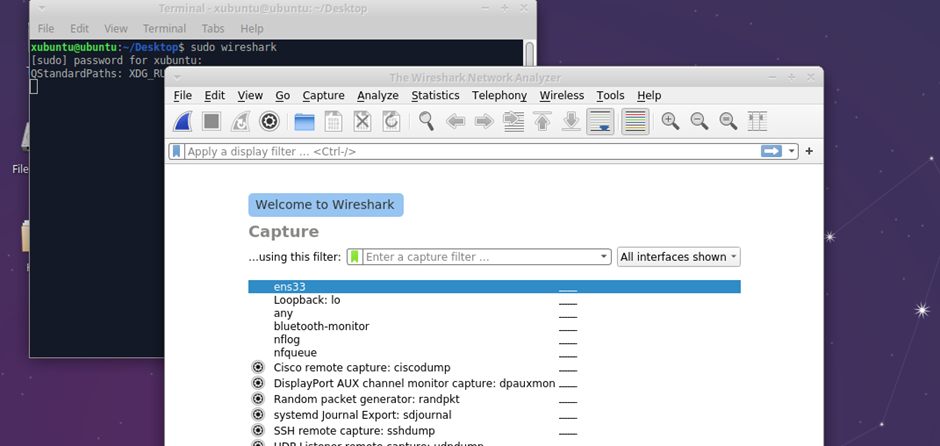Open Wireshark Edit menu
The image size is (940, 446).
pyautogui.click(x=215, y=95)
